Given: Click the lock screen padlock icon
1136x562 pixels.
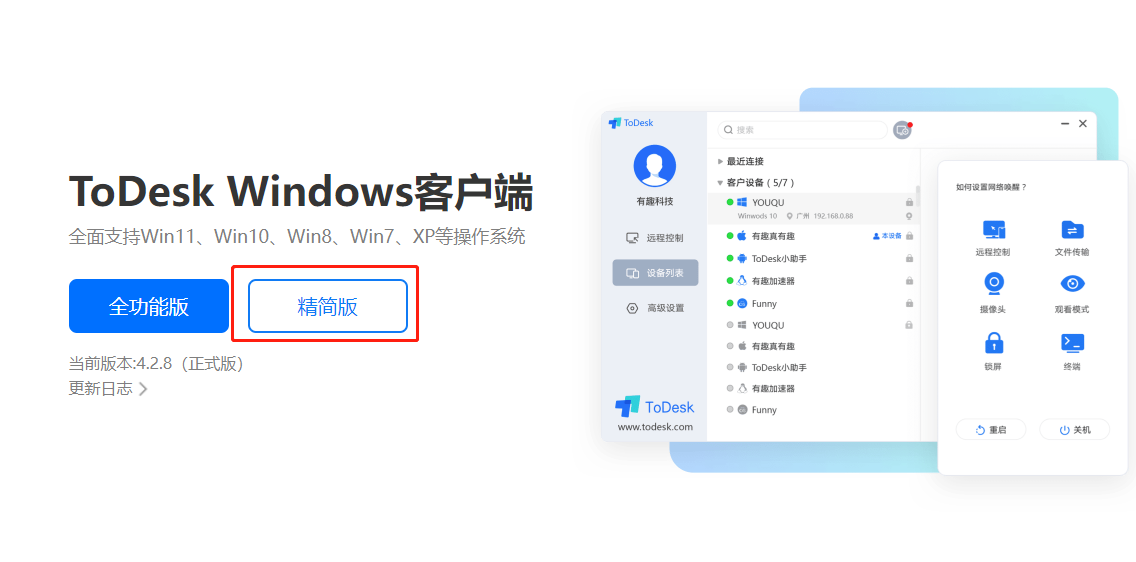Looking at the screenshot, I should click(x=993, y=342).
